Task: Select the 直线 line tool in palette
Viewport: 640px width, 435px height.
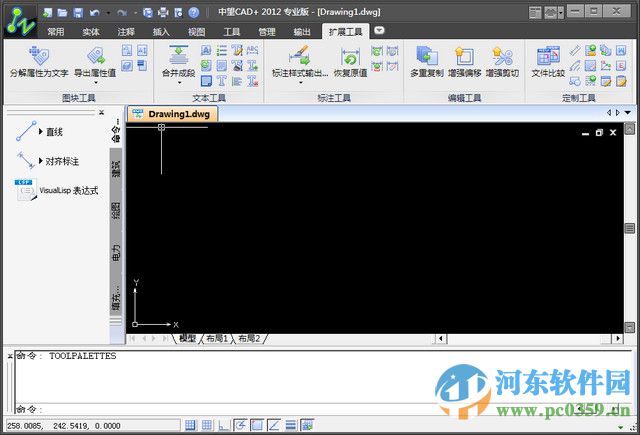Action: (x=39, y=131)
